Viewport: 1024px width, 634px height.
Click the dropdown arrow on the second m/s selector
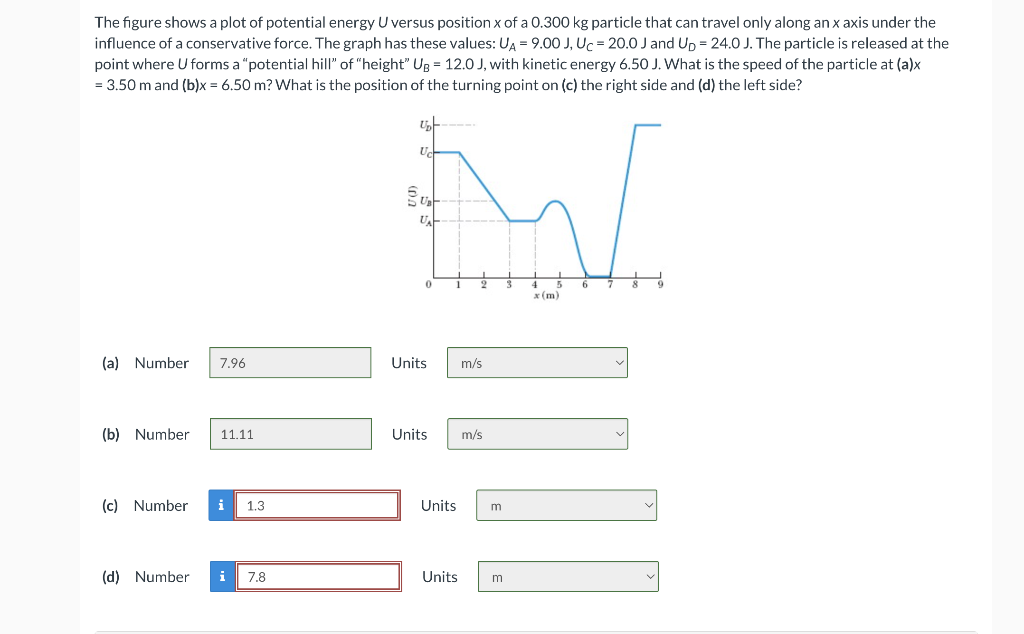620,434
